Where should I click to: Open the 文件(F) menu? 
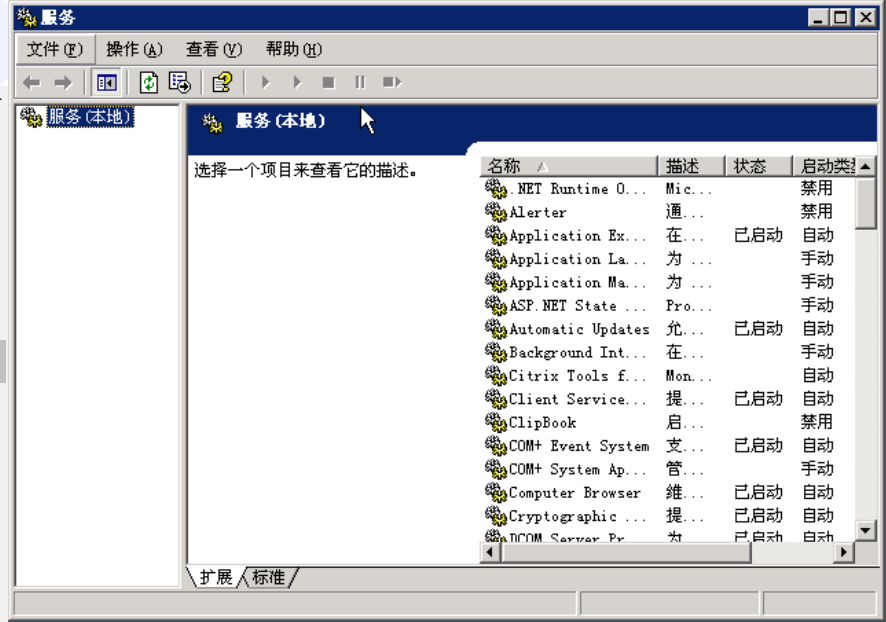[55, 50]
